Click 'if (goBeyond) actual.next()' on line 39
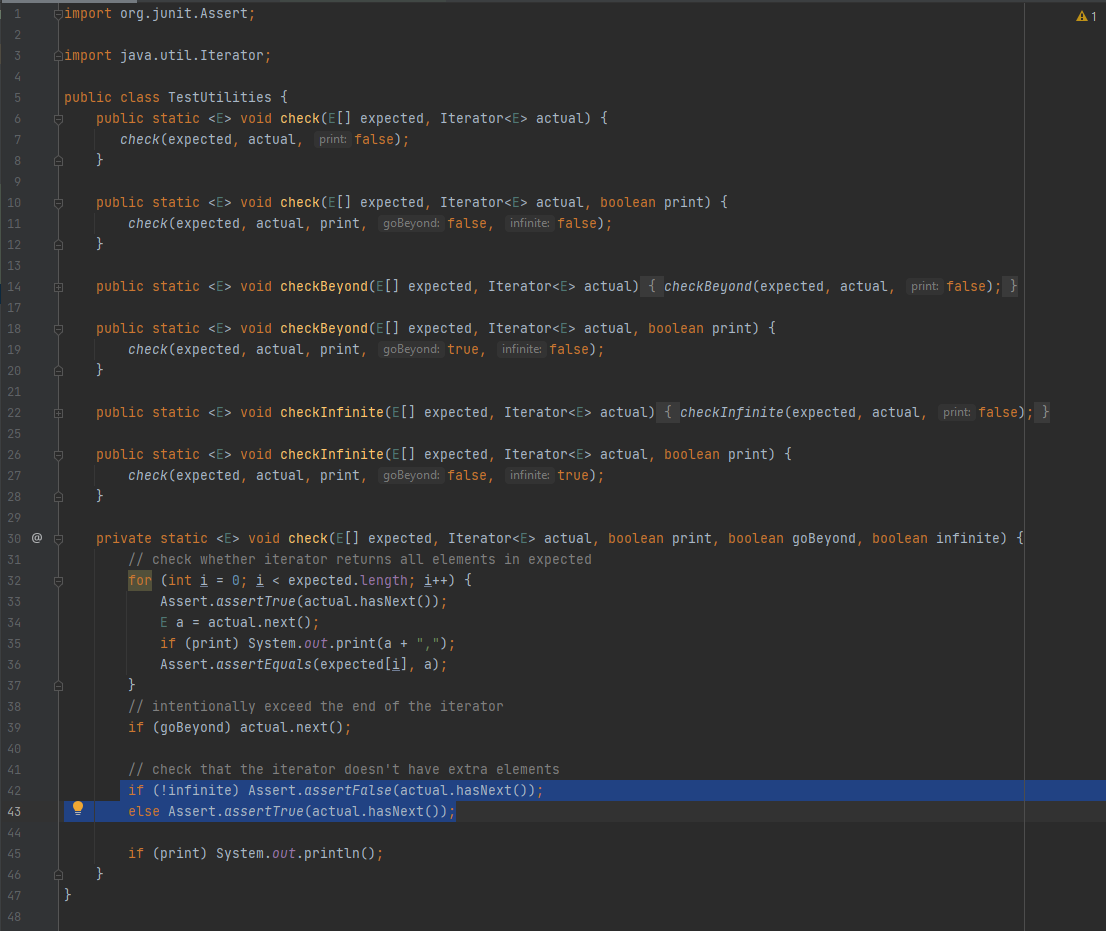 (239, 727)
